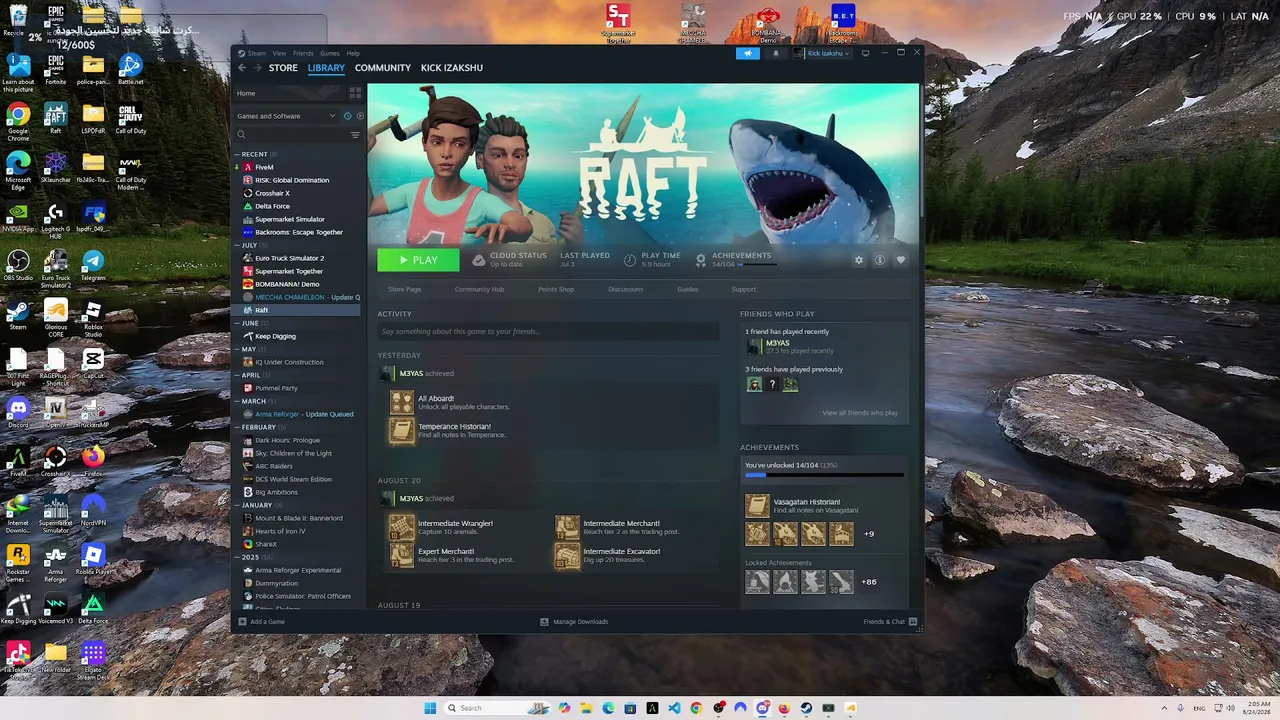Show the Raft game info panel
This screenshot has width=1280, height=720.
pyautogui.click(x=879, y=260)
